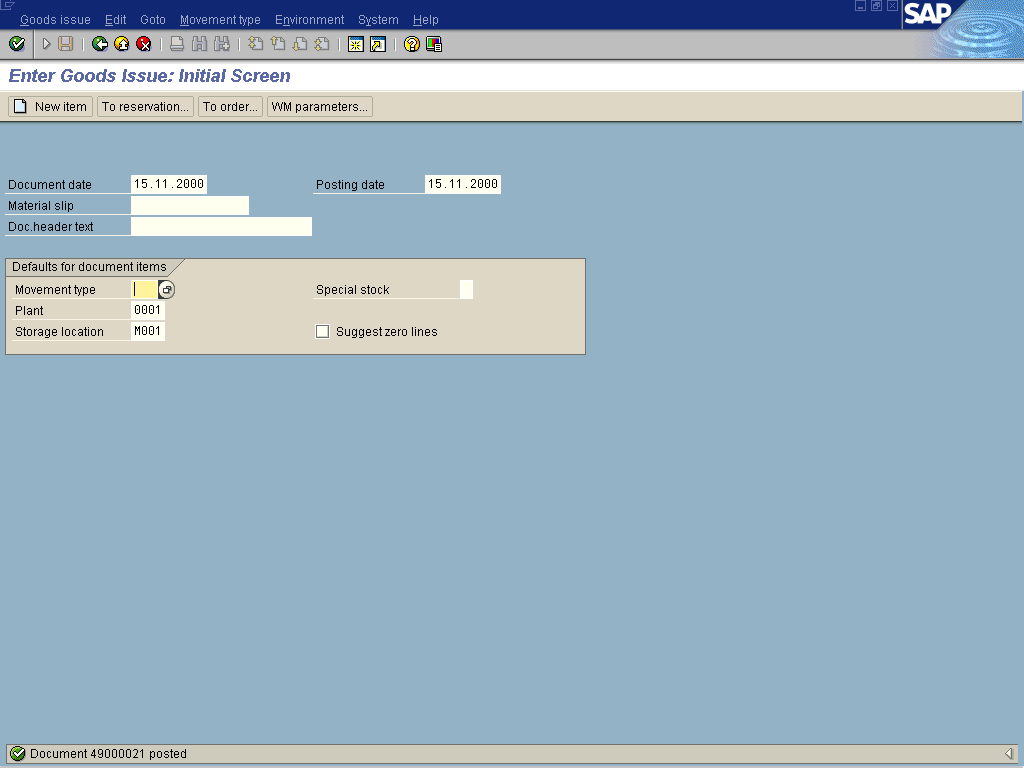Click the Document 49000021 posted message

click(108, 754)
